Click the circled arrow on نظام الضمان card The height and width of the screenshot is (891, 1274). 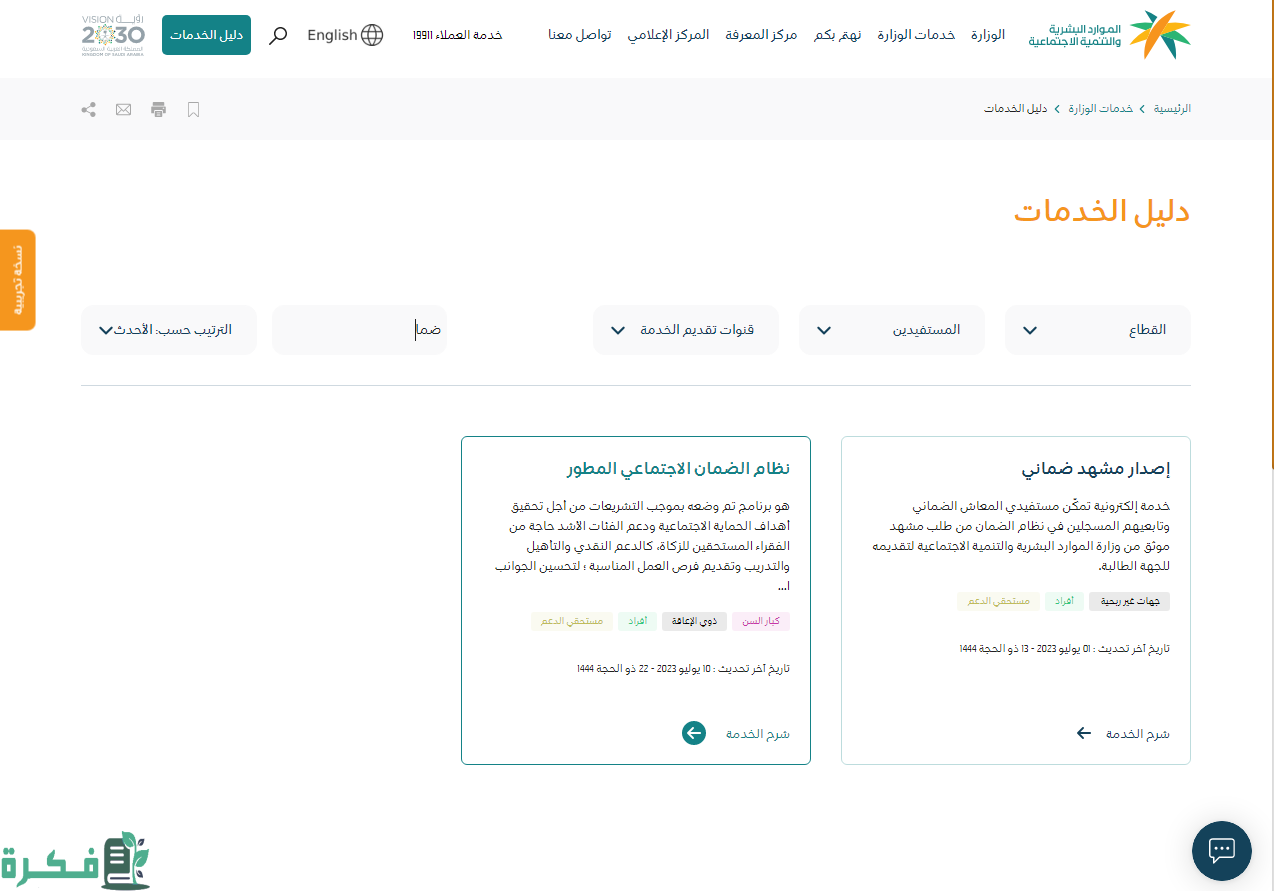(x=694, y=733)
